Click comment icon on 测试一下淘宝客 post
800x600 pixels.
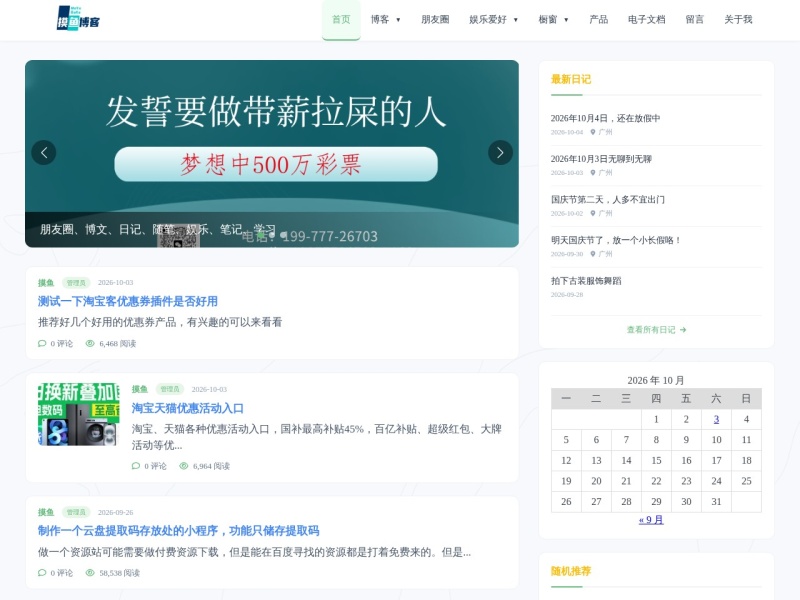42,343
